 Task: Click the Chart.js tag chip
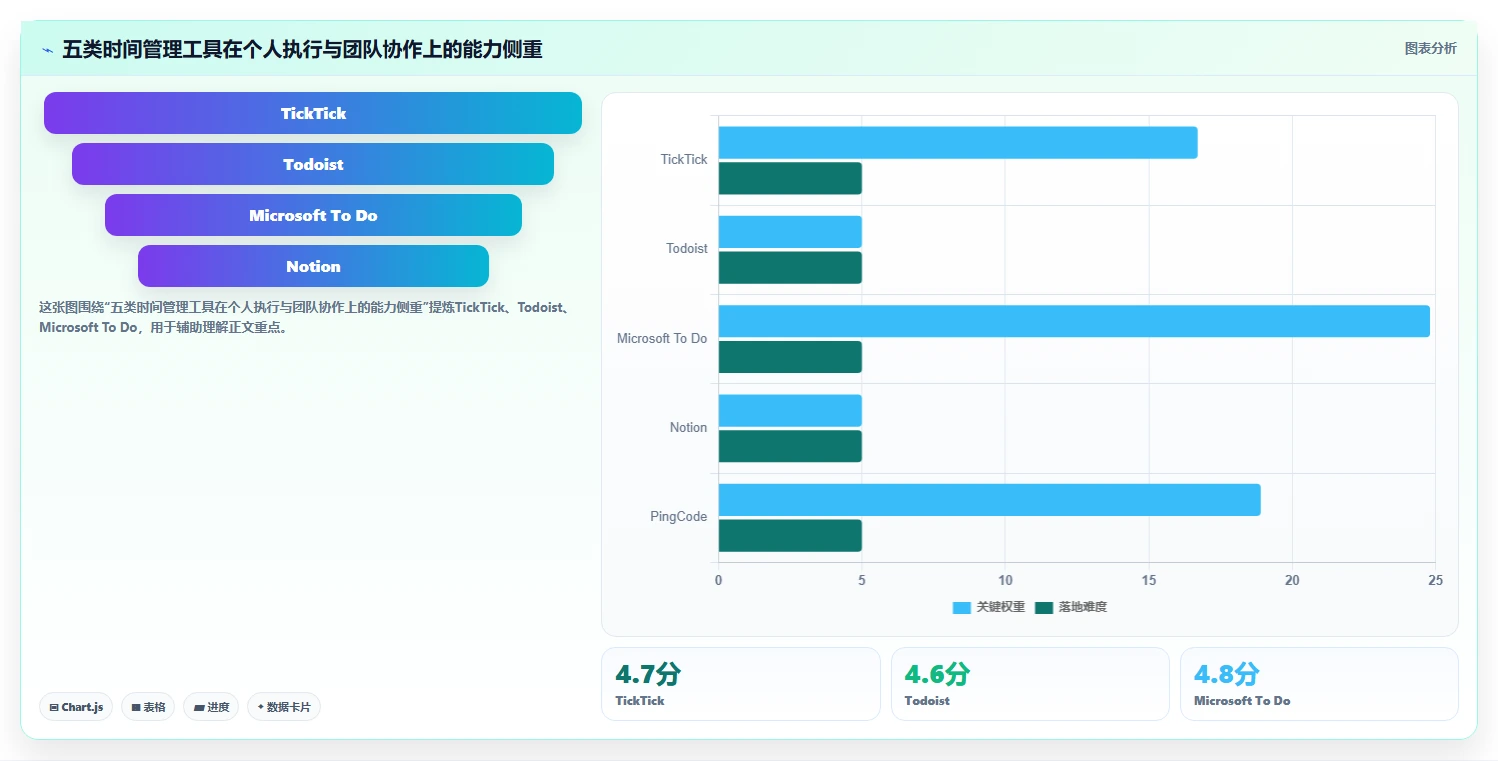tap(76, 707)
